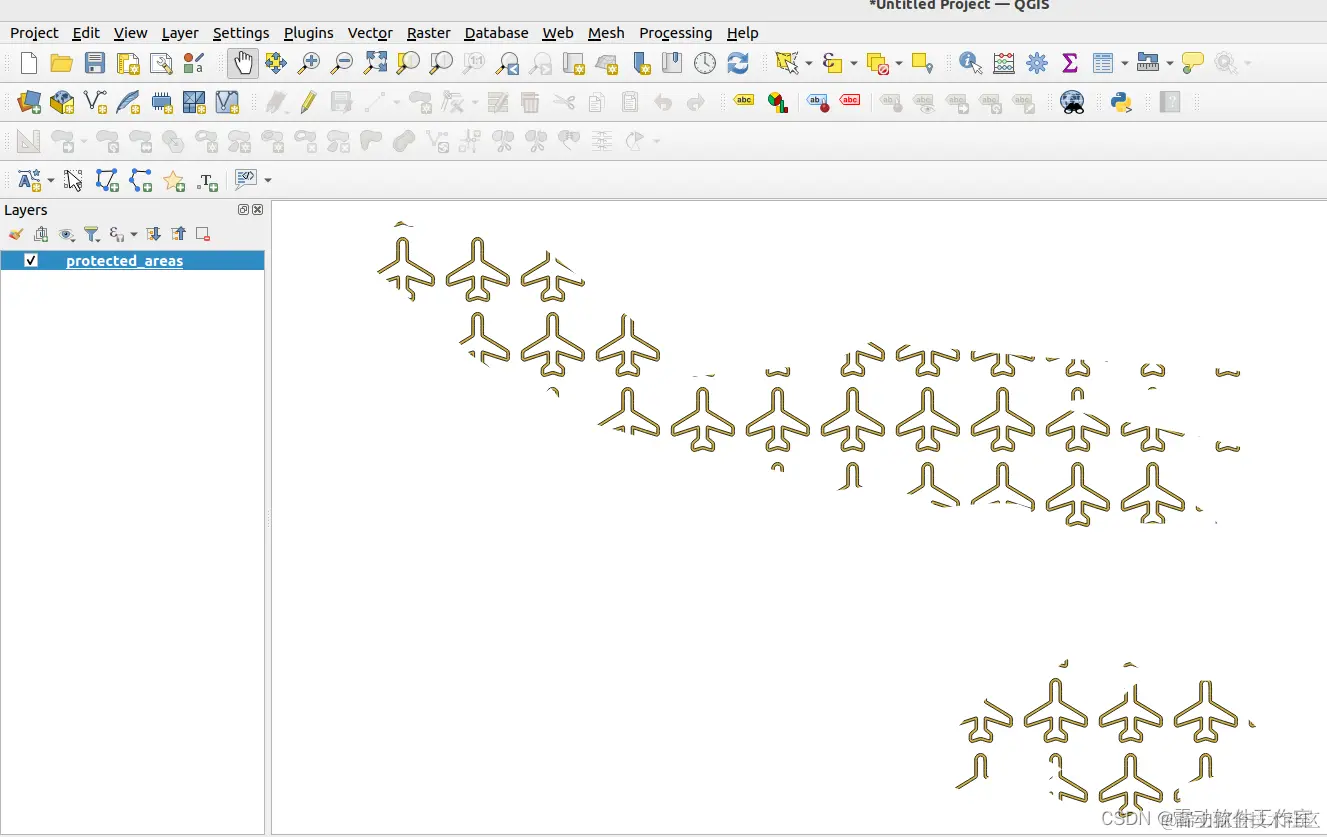The image size is (1327, 837).
Task: Open the Raster menu
Action: tap(428, 33)
